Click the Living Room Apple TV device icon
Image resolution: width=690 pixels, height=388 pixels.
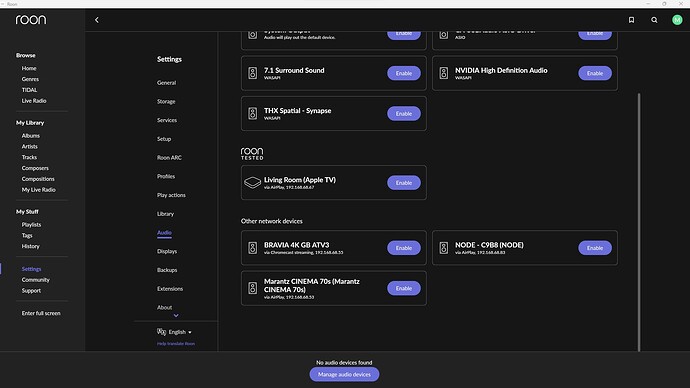point(253,183)
